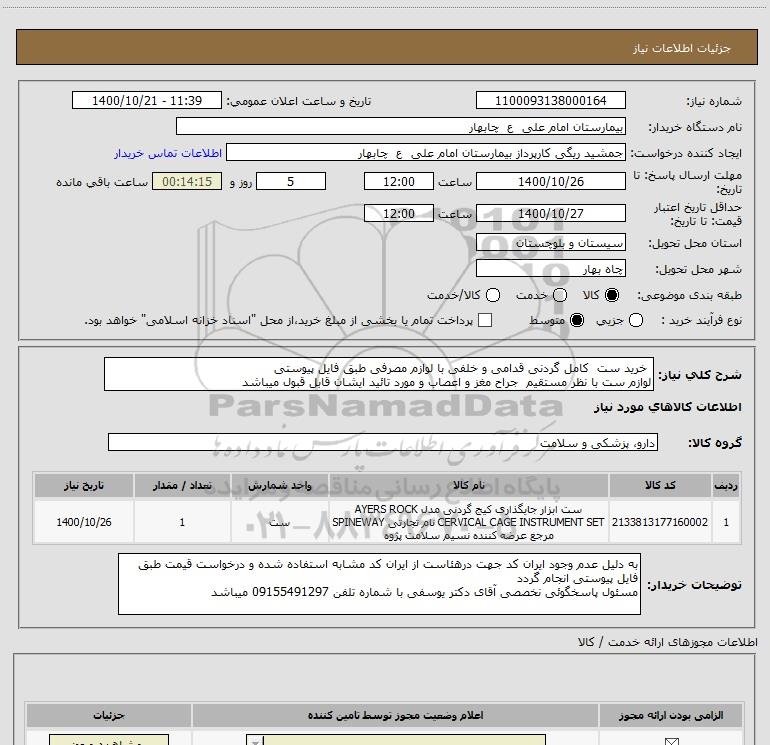Click the واحد شمارش column header
770x745 pixels.
(x=279, y=486)
